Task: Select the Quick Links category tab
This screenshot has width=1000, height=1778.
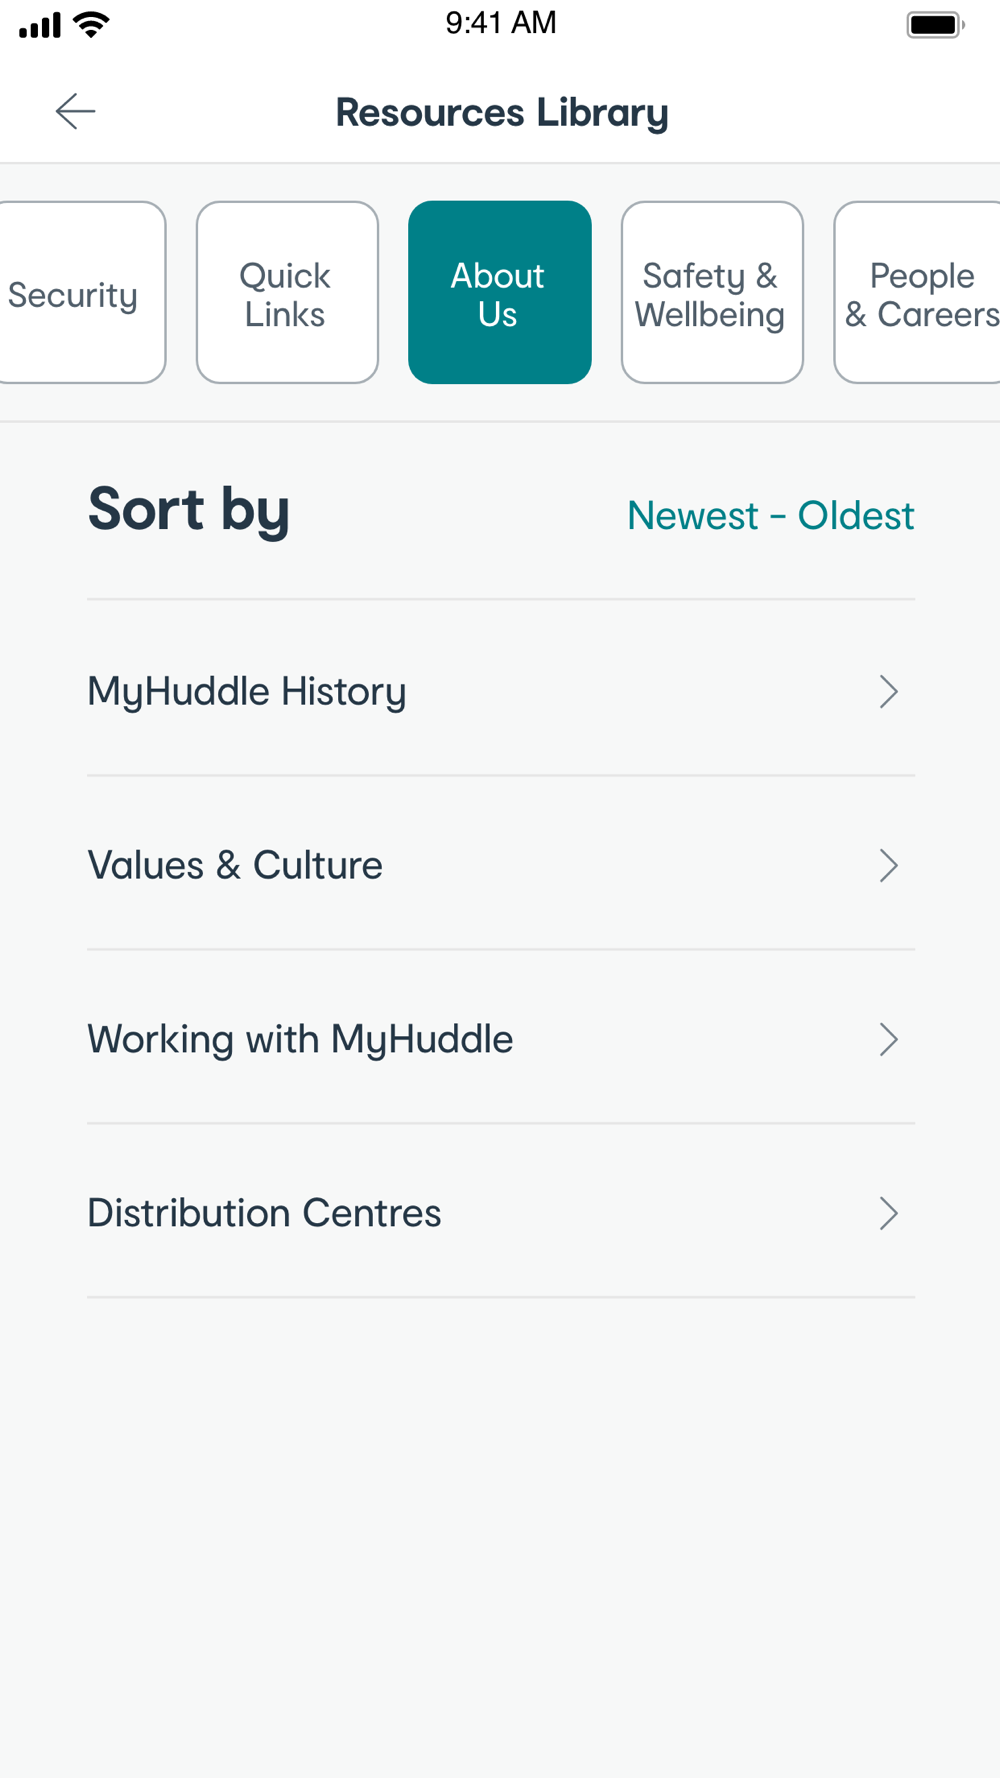Action: click(287, 292)
